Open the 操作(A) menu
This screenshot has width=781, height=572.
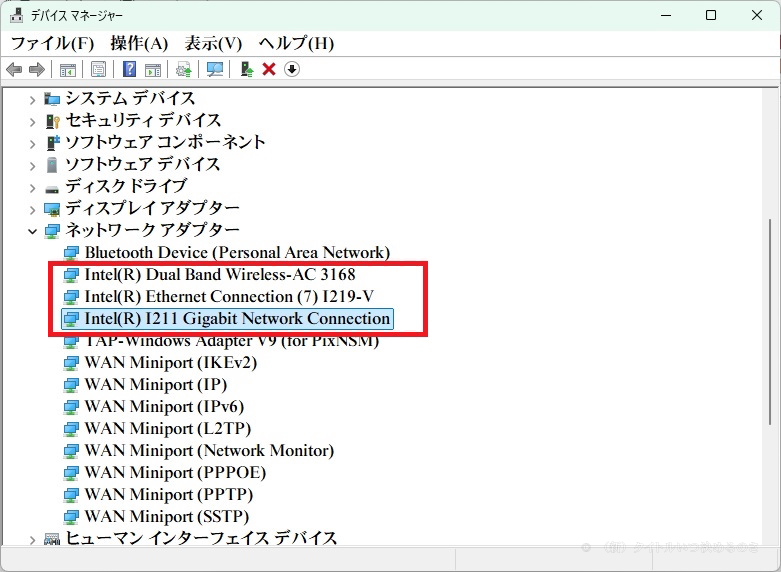click(x=139, y=43)
